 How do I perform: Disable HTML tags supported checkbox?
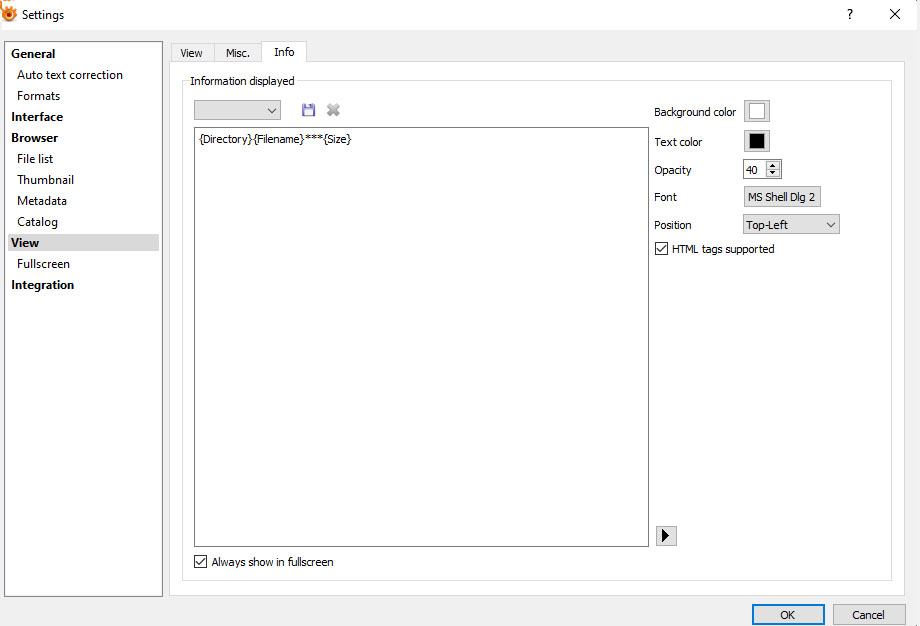(662, 249)
